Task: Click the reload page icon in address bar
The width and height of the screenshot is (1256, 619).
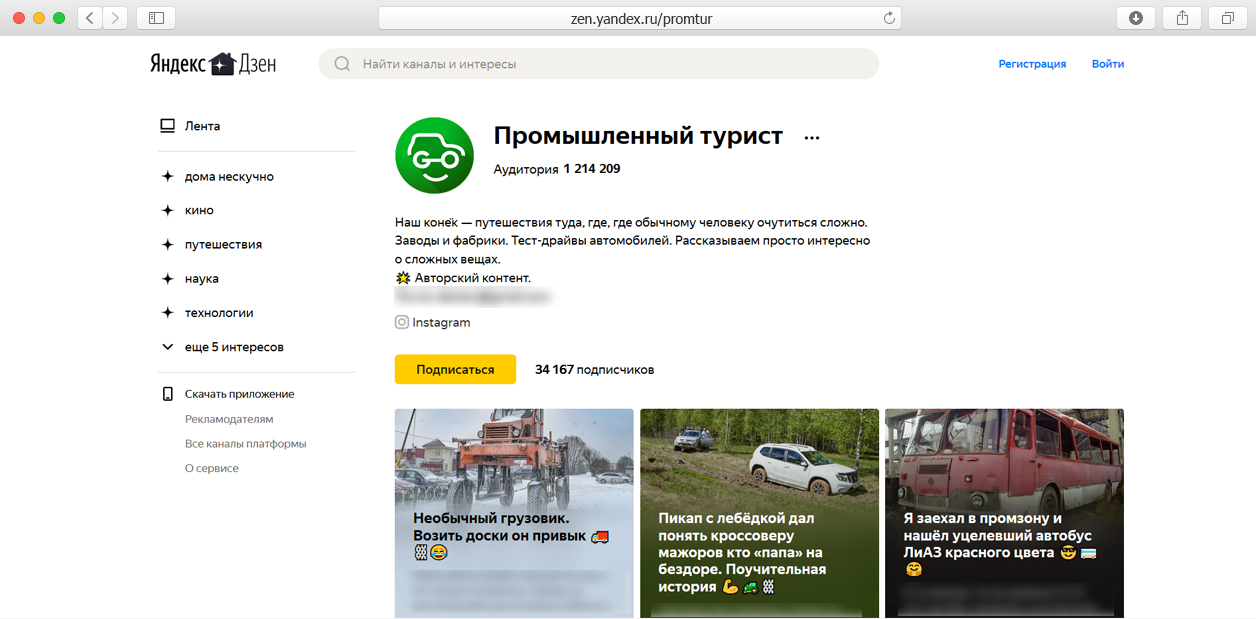Action: click(x=888, y=18)
